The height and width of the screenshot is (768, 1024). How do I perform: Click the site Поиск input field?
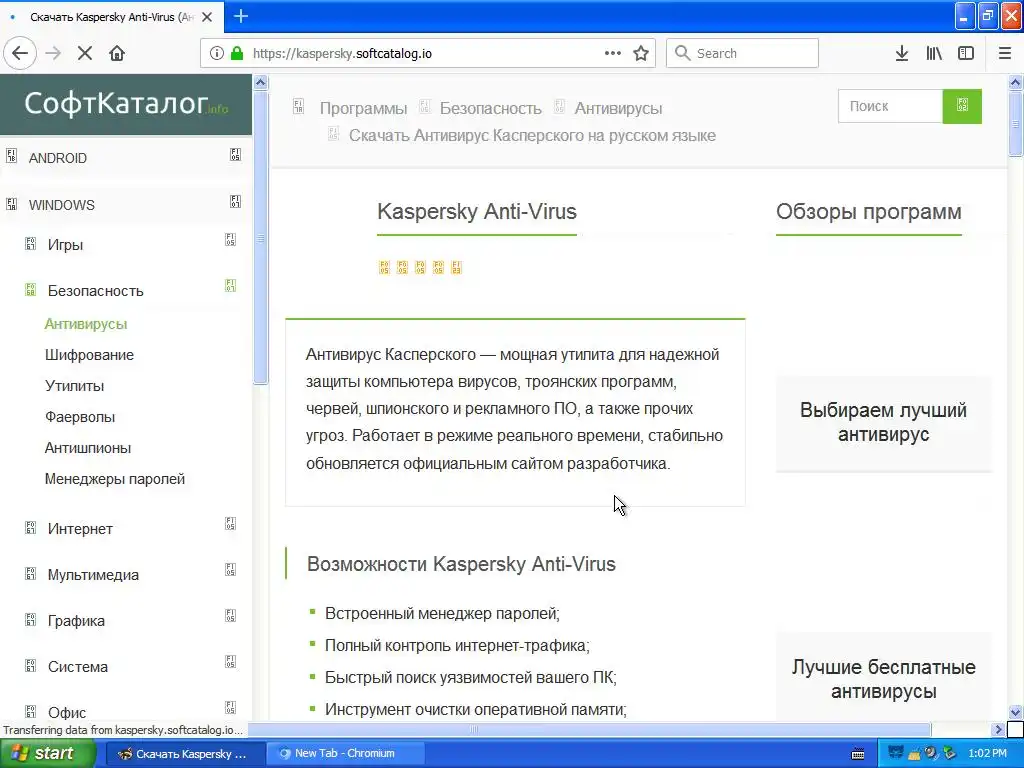(891, 106)
